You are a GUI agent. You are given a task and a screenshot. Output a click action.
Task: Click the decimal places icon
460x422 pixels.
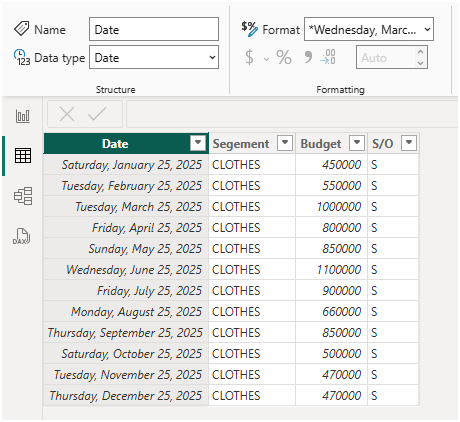click(328, 57)
